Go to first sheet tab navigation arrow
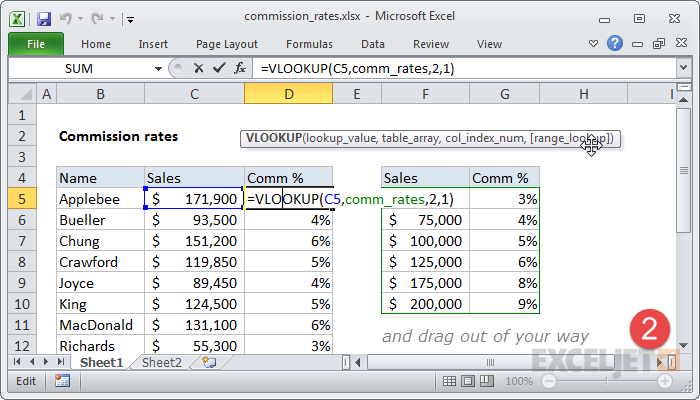700x400 pixels. pyautogui.click(x=17, y=362)
